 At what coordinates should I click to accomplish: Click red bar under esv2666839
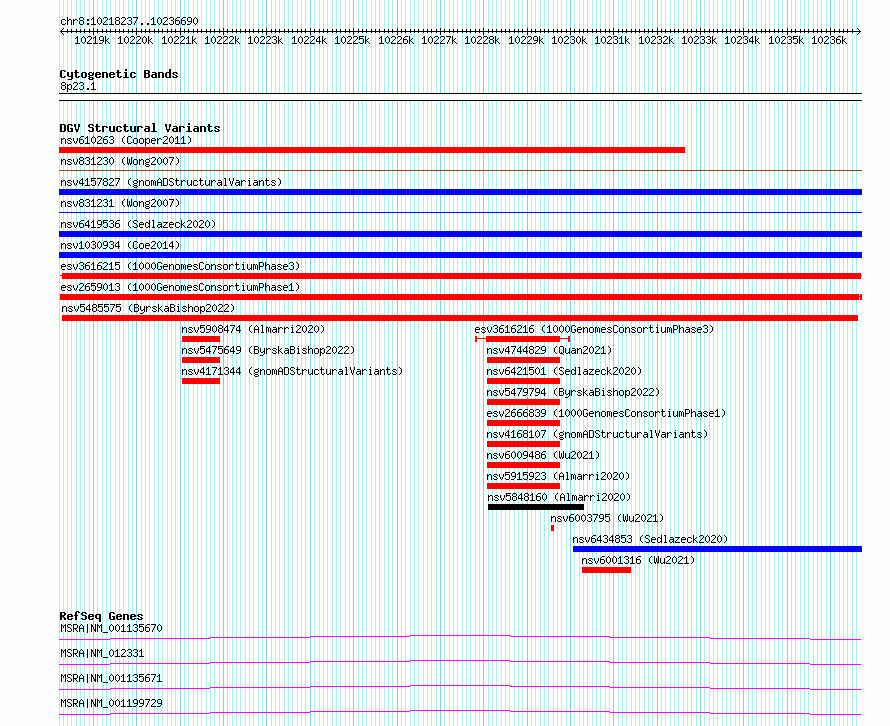pos(523,423)
